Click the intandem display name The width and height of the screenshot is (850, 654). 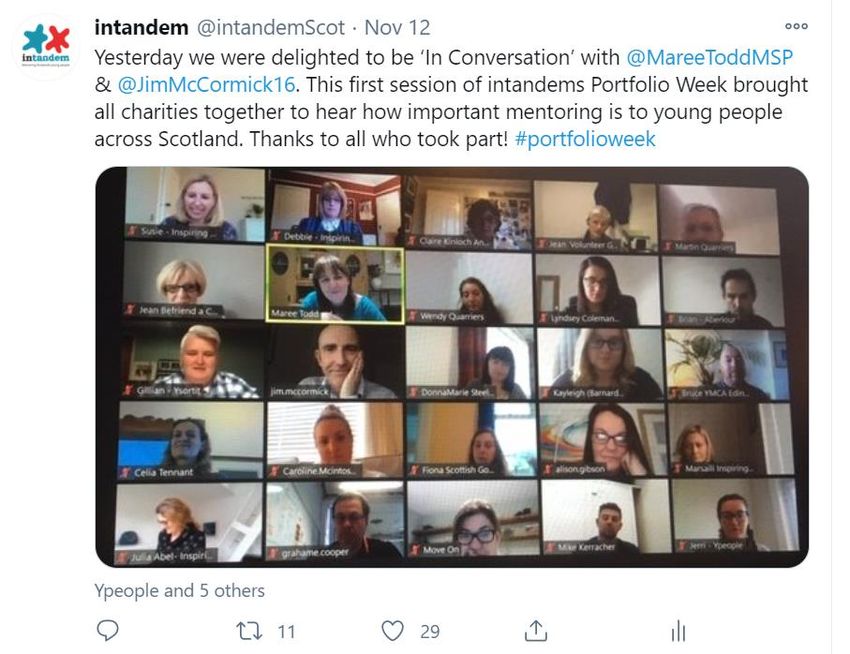pos(141,27)
